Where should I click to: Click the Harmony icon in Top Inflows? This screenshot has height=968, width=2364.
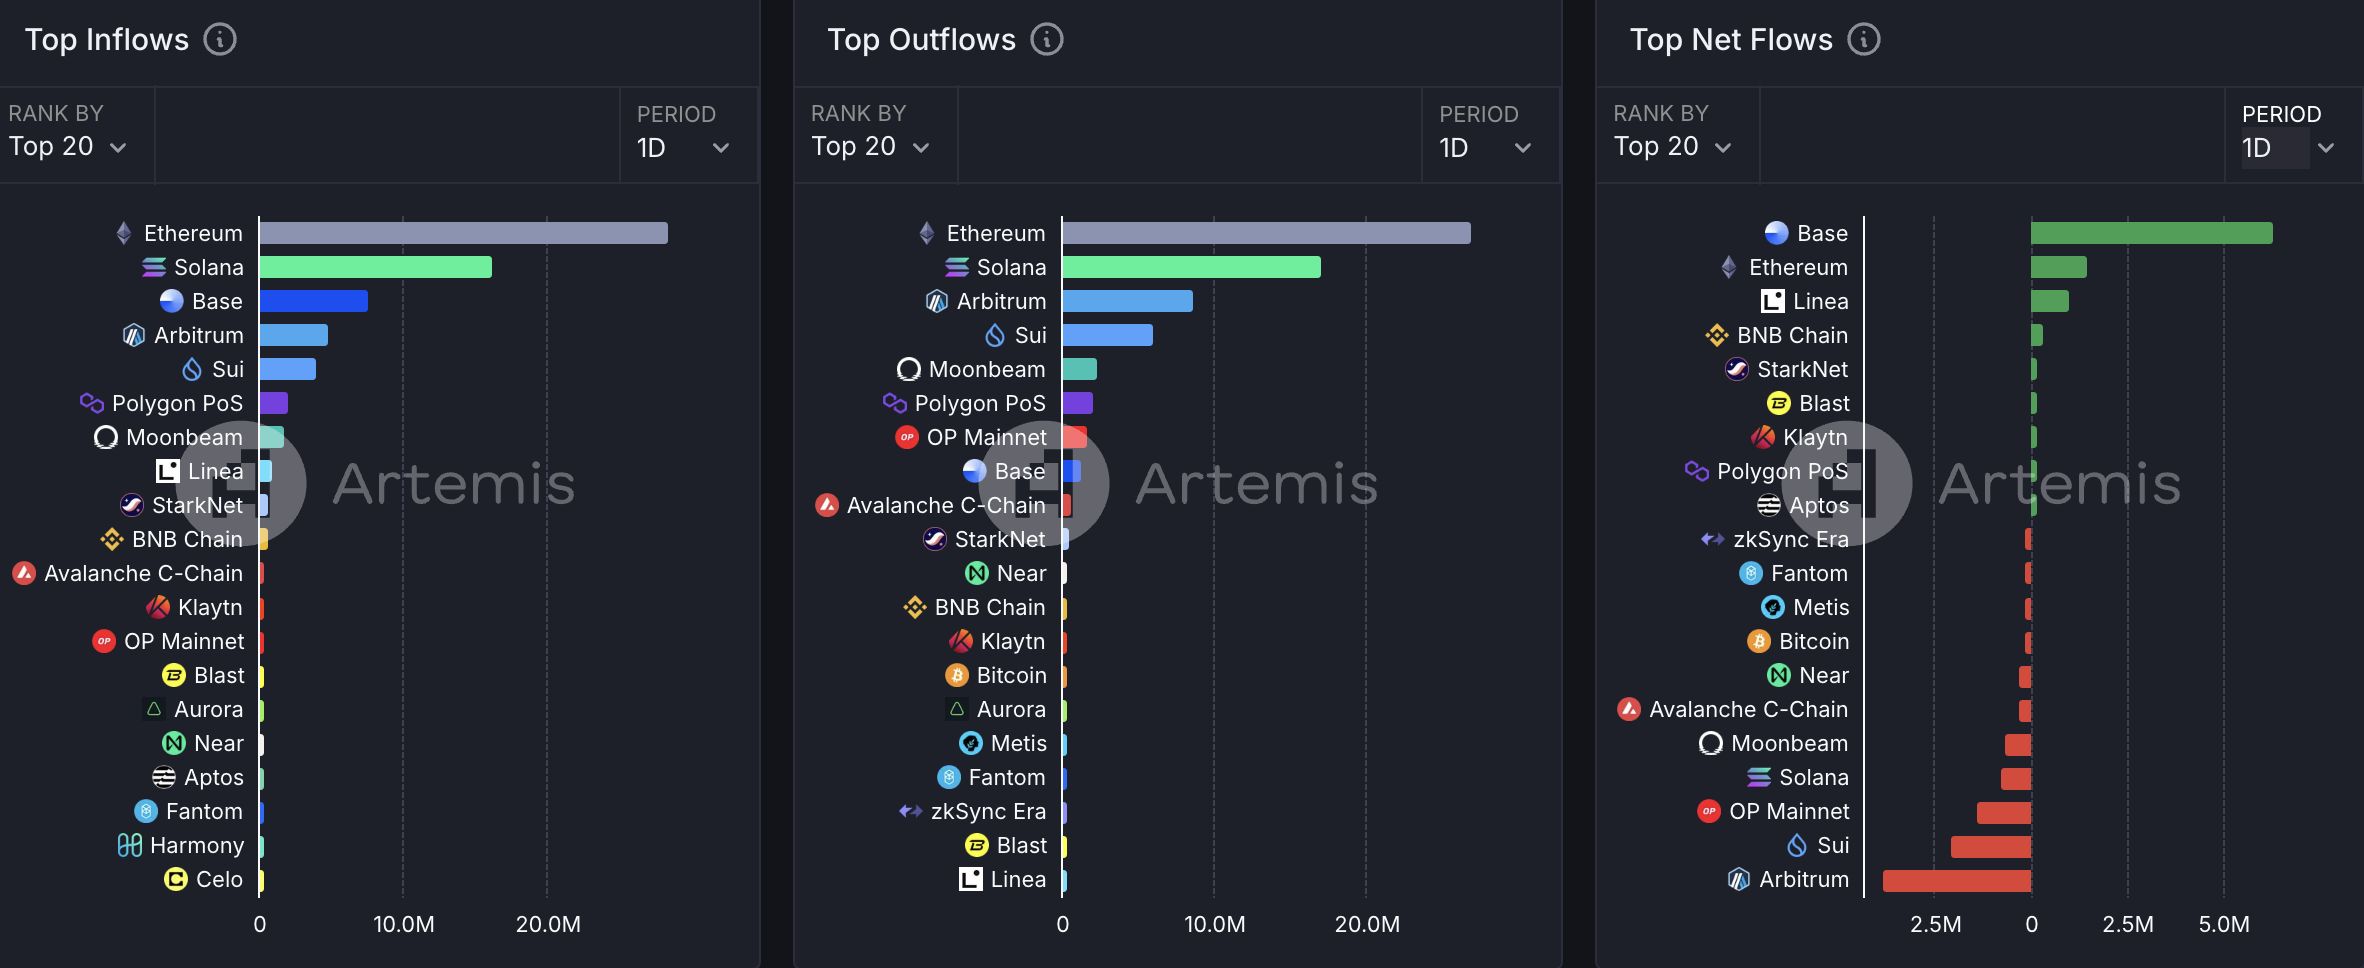coord(130,846)
